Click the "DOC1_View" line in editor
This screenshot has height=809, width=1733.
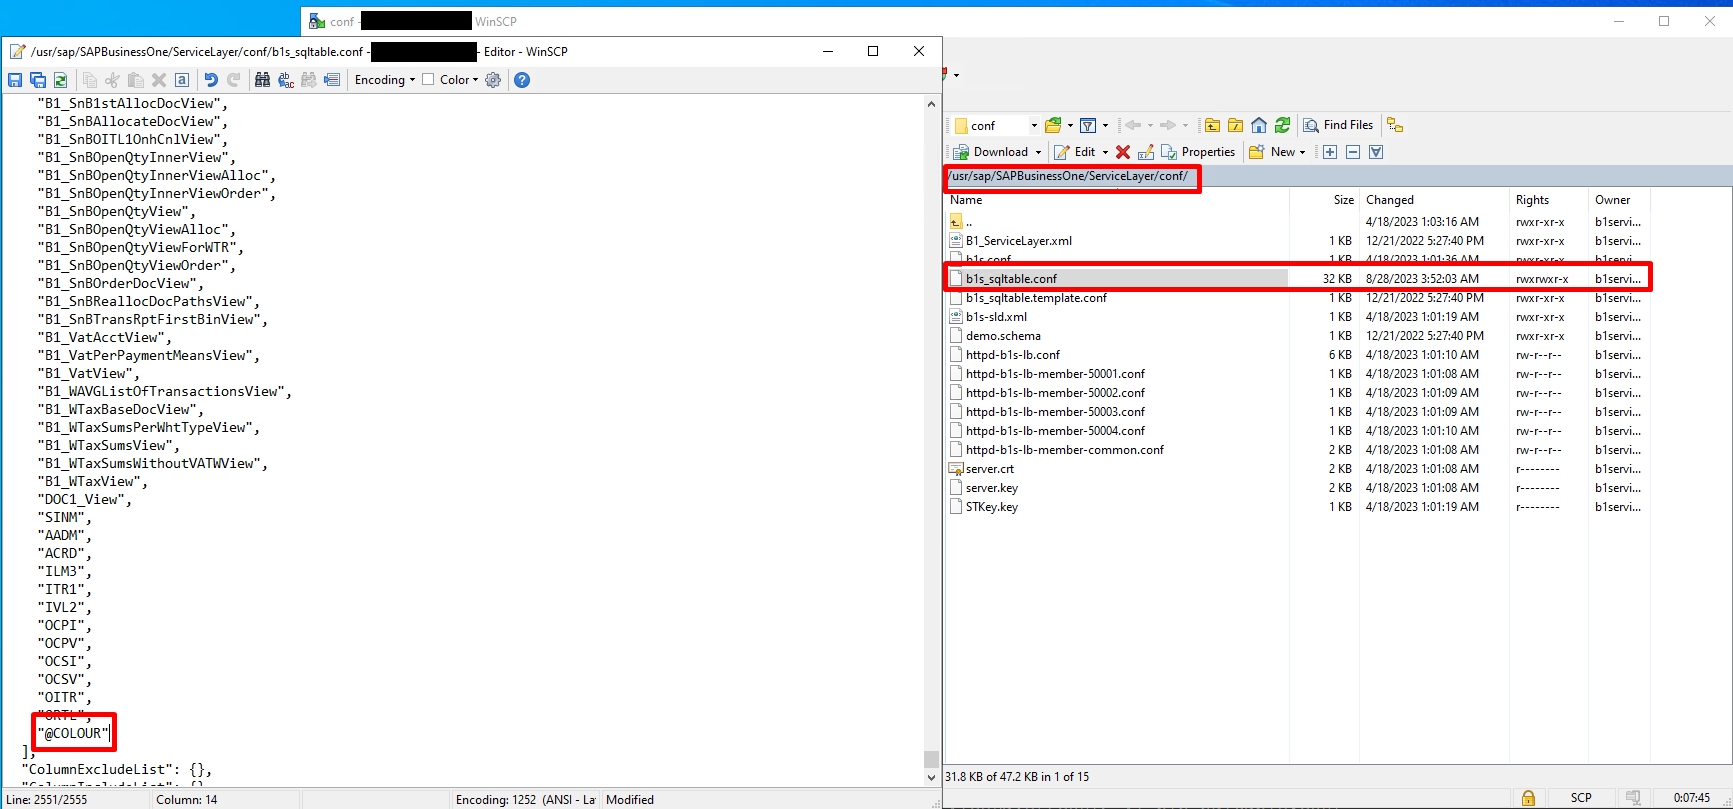tap(85, 499)
